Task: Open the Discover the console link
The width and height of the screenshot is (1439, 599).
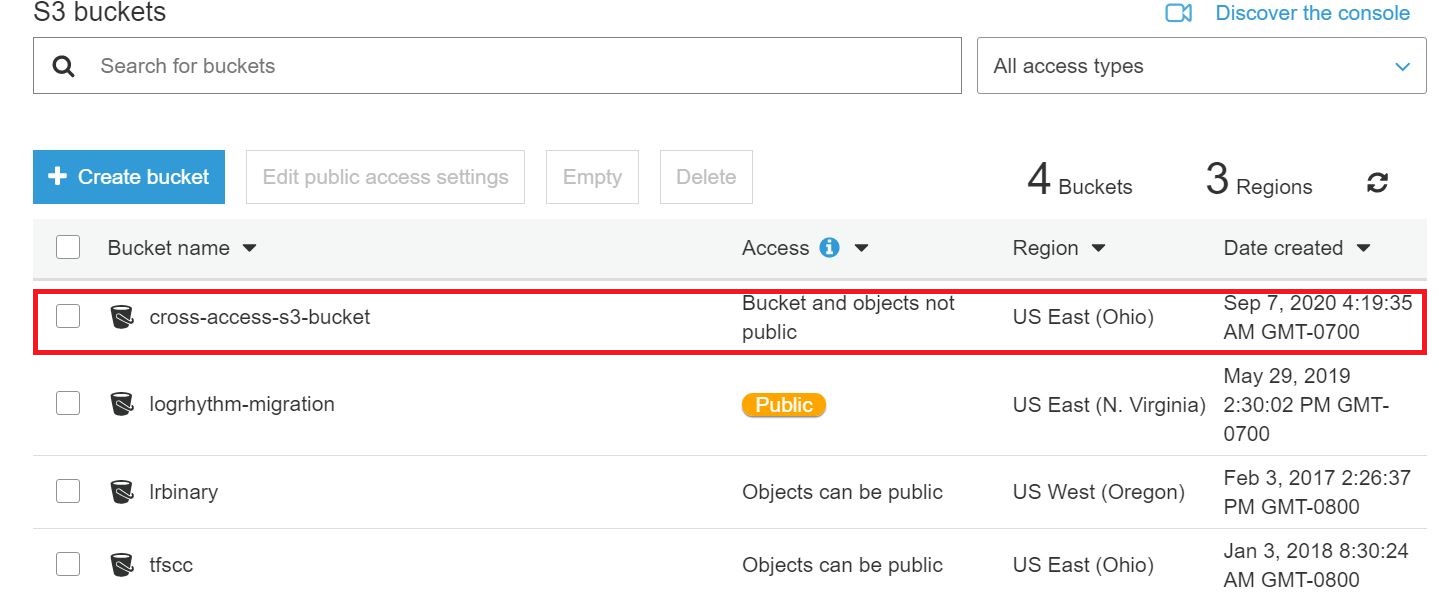Action: [x=1312, y=13]
